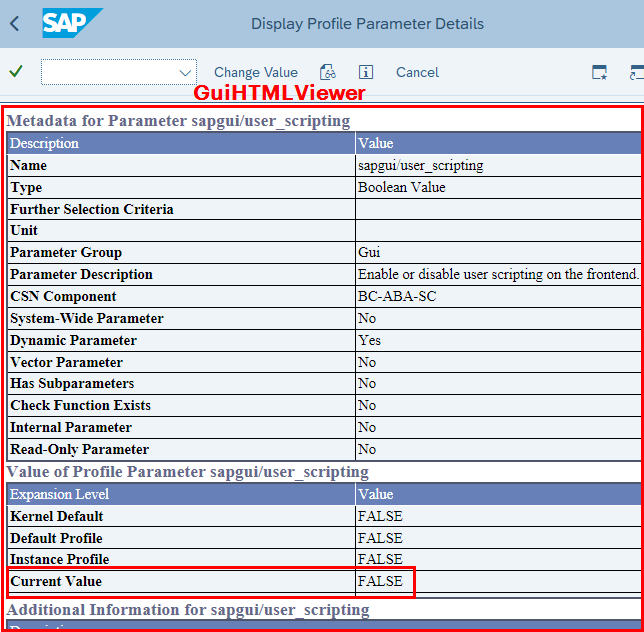644x632 pixels.
Task: Click the Further Selection Criteria label
Action: click(x=92, y=209)
